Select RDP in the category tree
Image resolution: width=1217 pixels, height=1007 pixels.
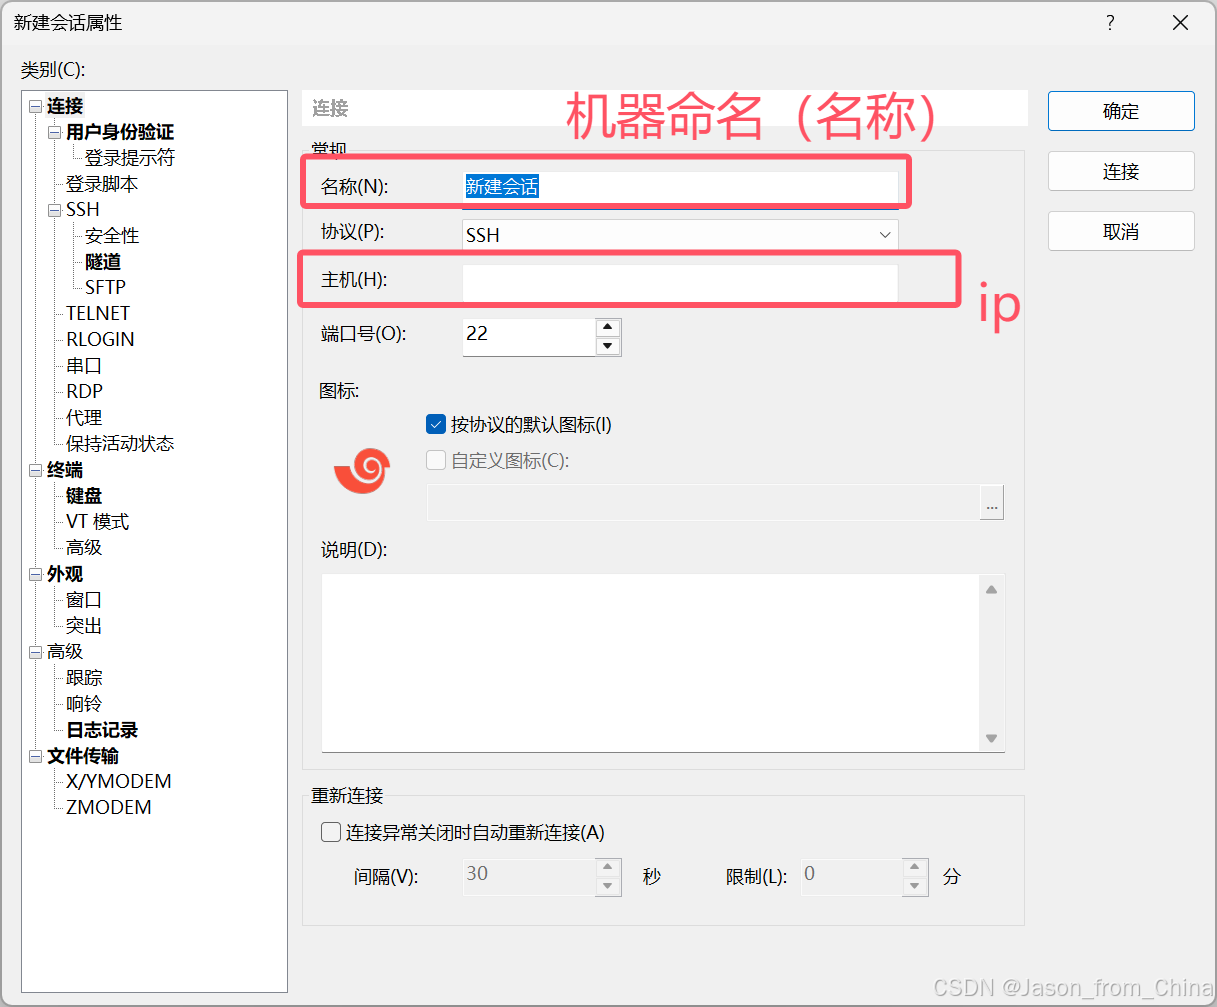pos(84,391)
